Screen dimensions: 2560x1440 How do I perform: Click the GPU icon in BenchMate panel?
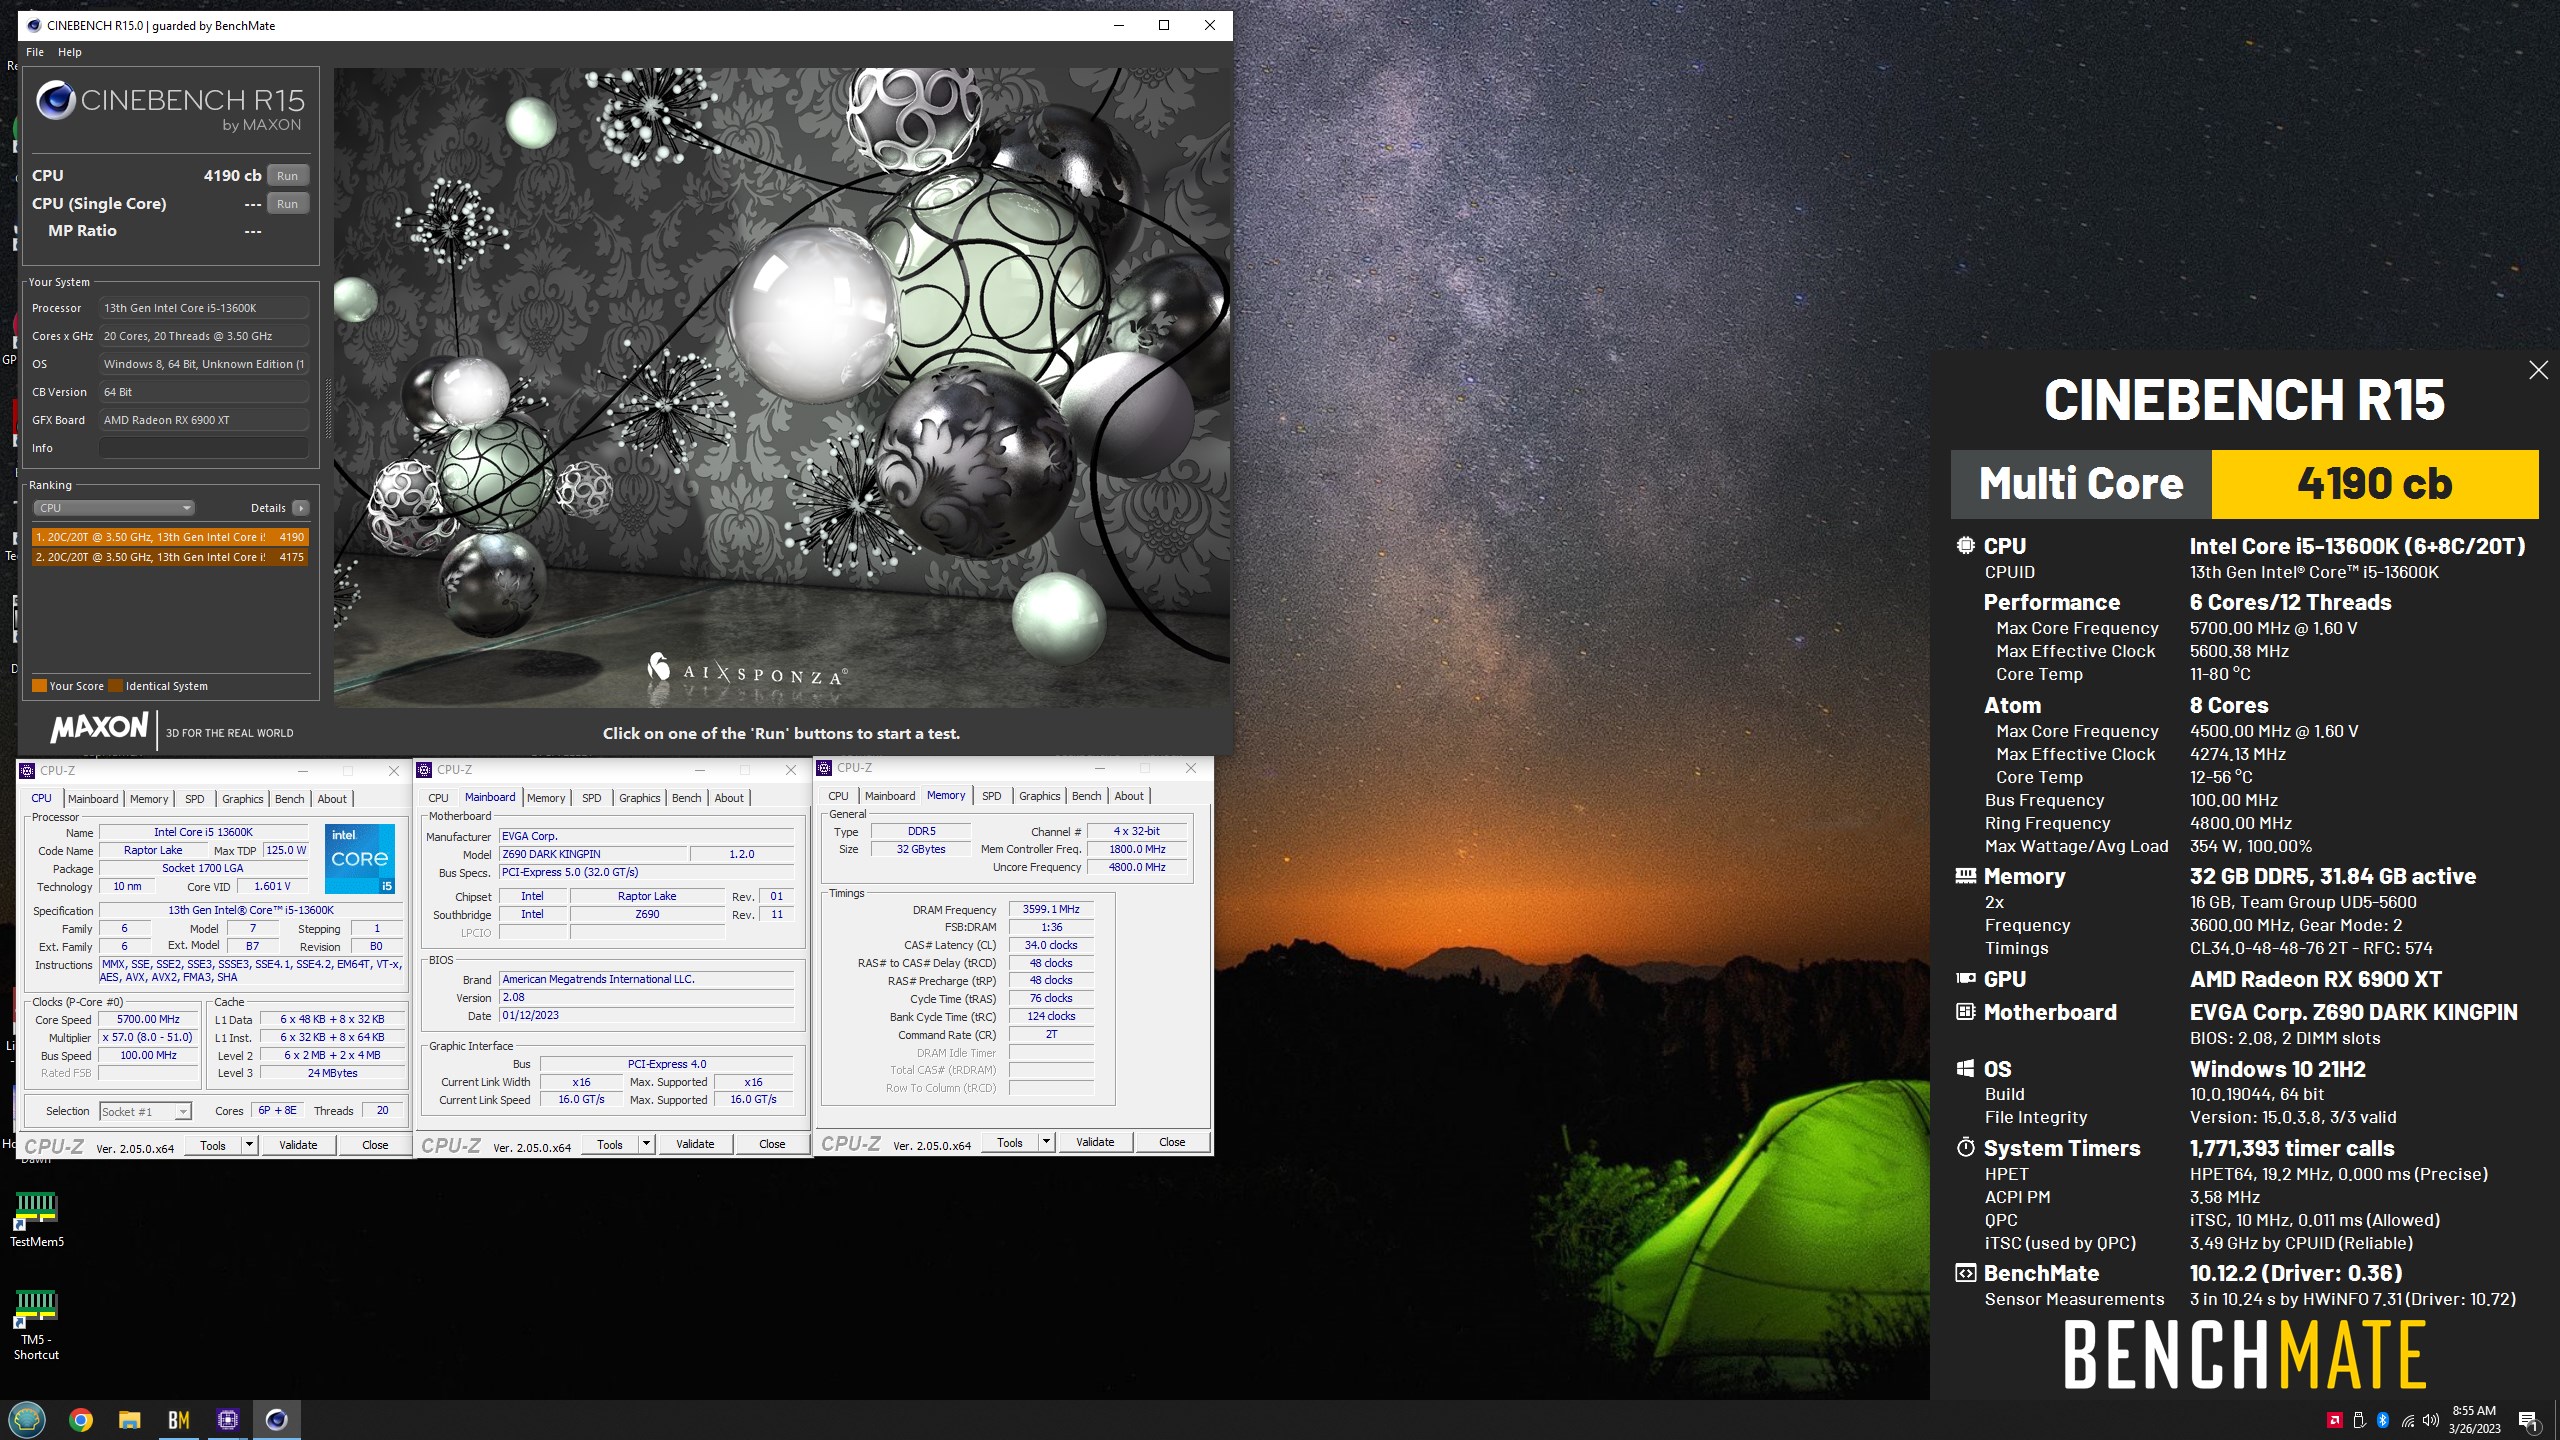click(1965, 979)
